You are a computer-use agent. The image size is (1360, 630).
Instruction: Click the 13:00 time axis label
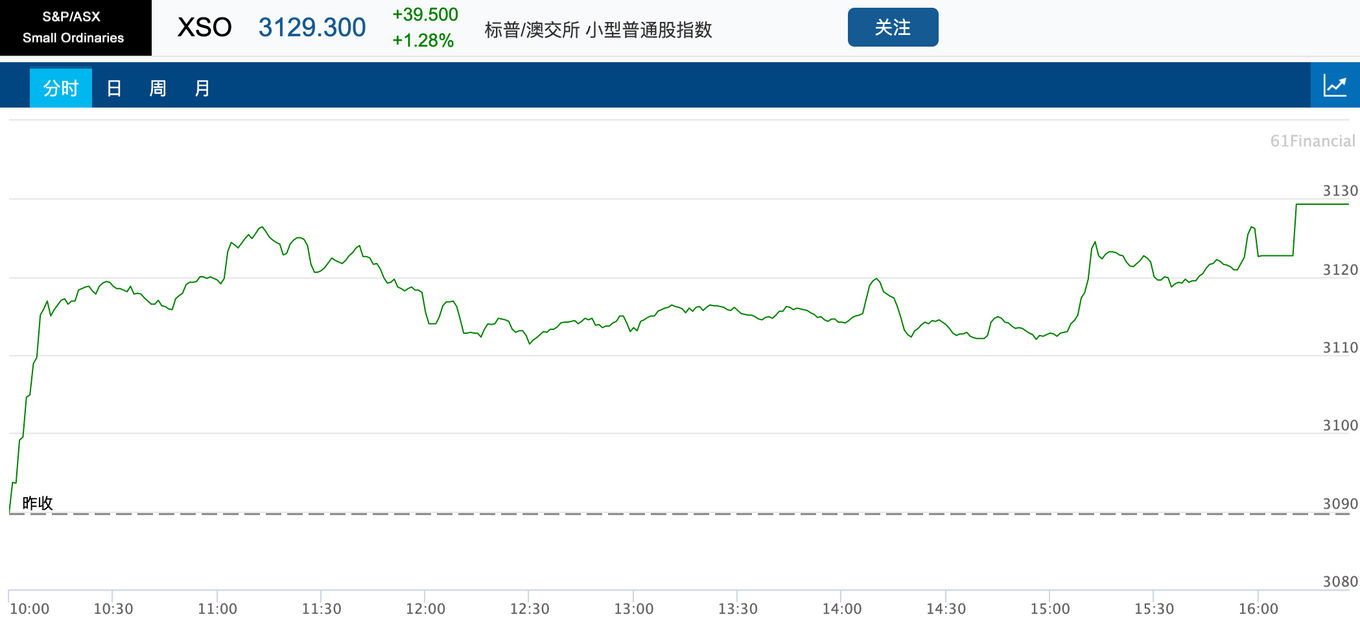(634, 609)
